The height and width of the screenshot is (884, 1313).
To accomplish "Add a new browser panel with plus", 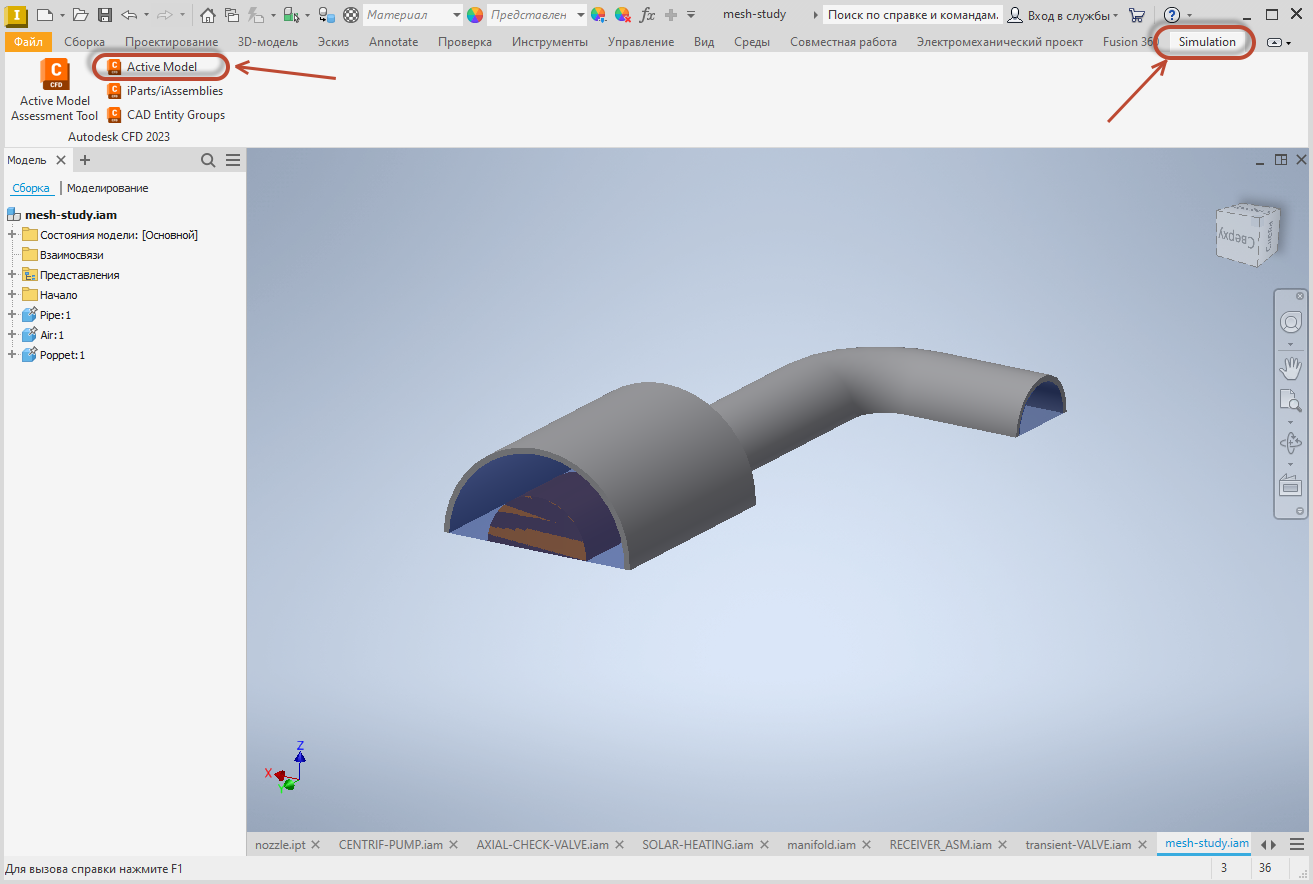I will point(85,160).
